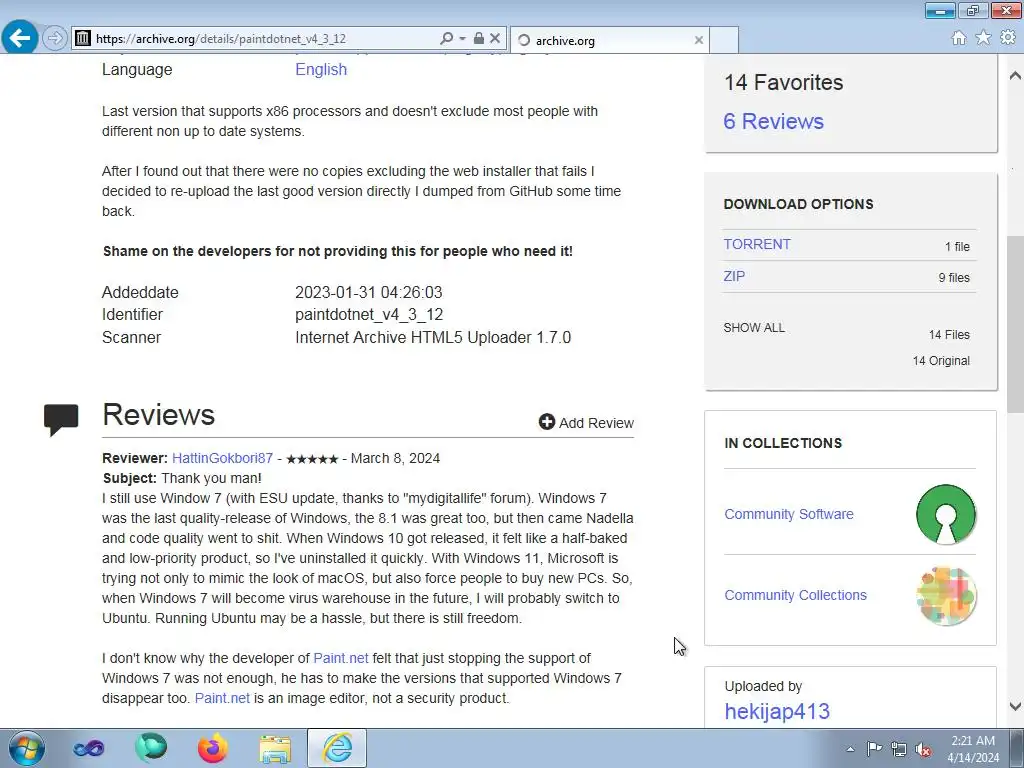Open Windows Explorer folder icon in taskbar

275,748
